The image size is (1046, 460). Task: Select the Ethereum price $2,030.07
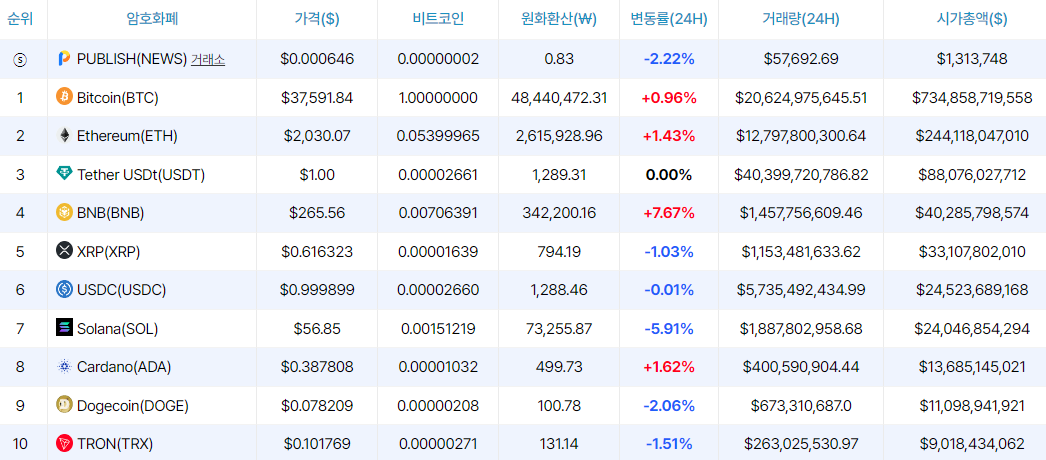317,136
